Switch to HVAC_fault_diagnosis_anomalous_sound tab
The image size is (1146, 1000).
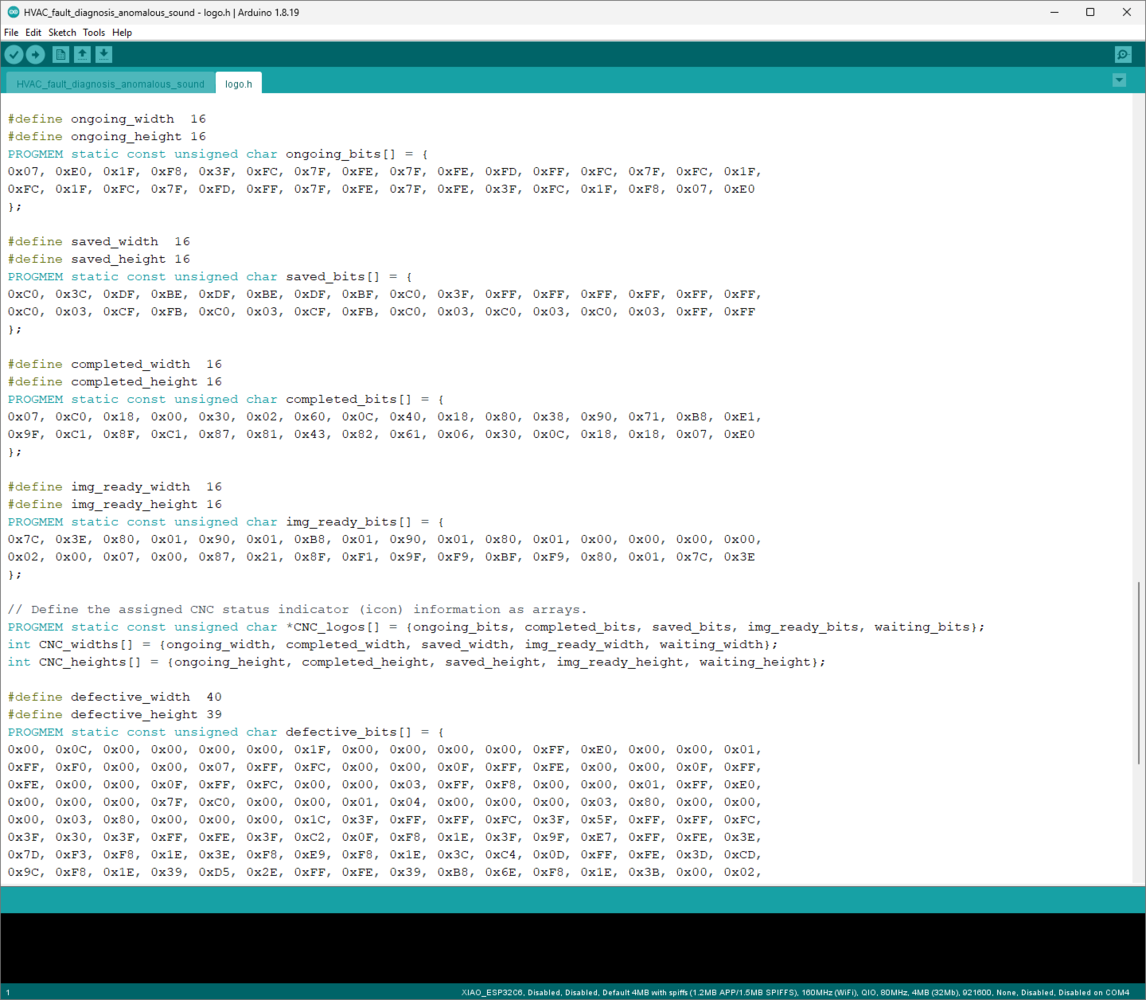(110, 84)
